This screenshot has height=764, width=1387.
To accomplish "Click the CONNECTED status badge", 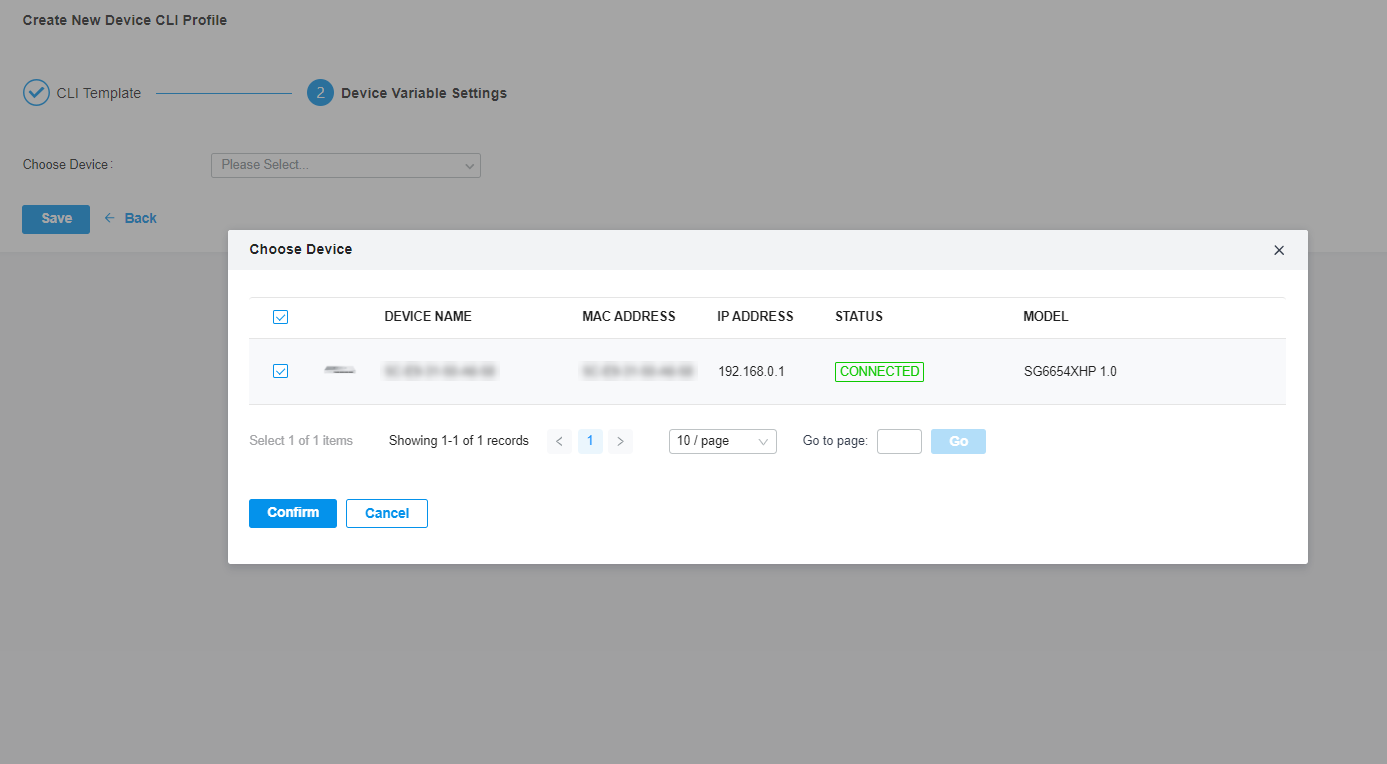I will click(879, 371).
